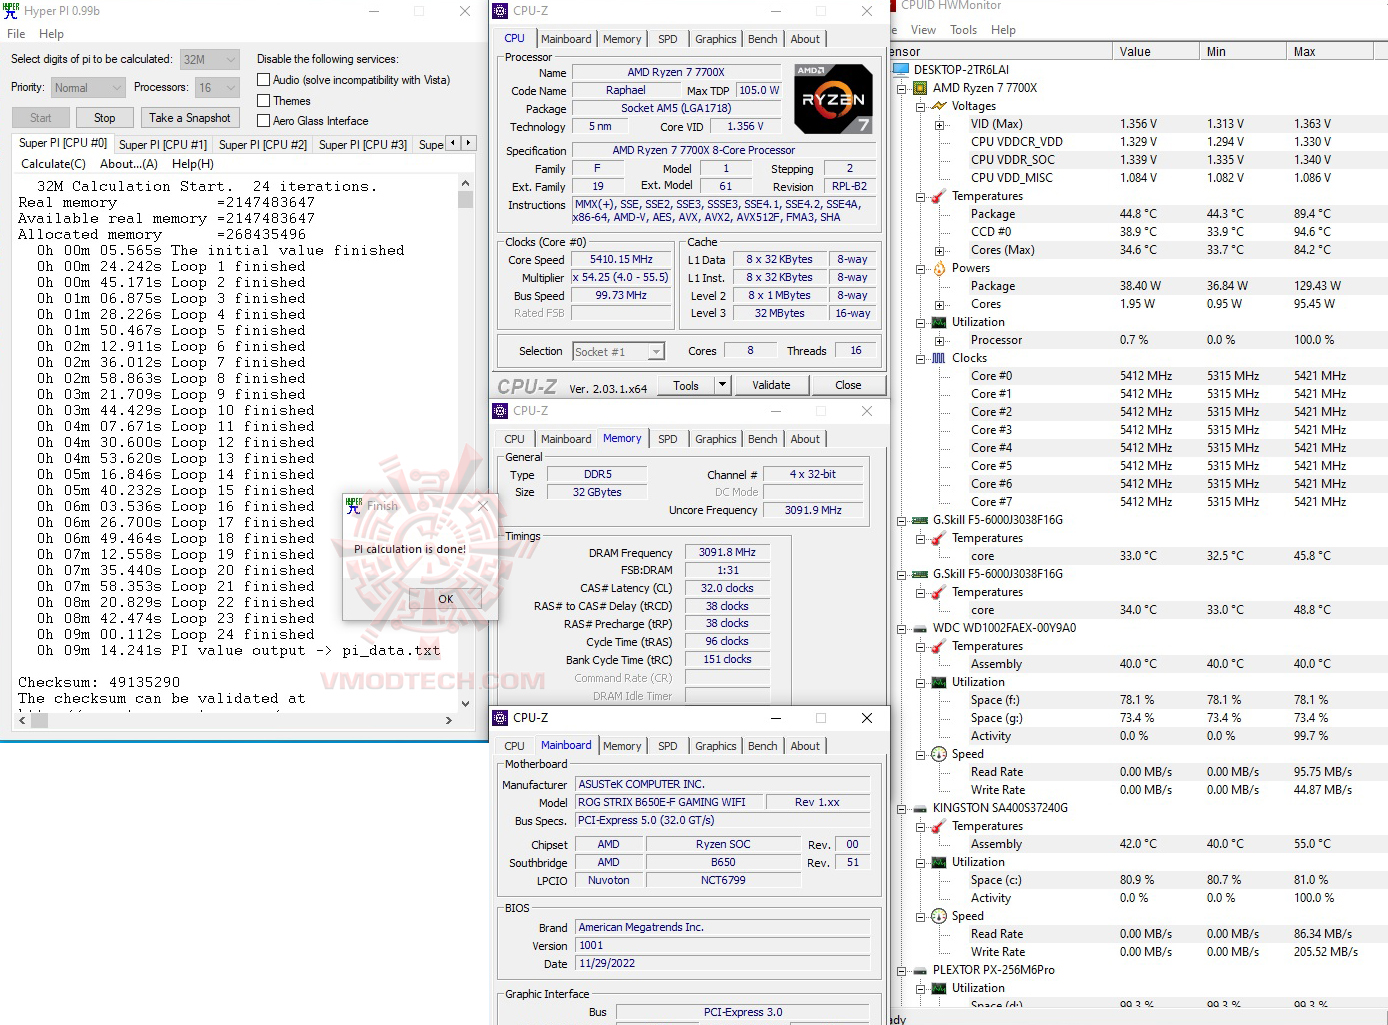Image resolution: width=1388 pixels, height=1025 pixels.
Task: Click the Powers flame icon
Action: click(x=938, y=268)
